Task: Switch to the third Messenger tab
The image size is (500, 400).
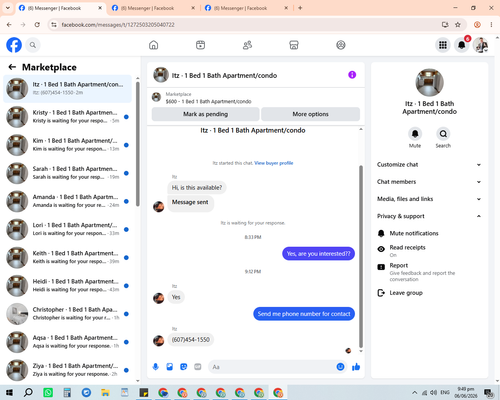Action: point(246,8)
